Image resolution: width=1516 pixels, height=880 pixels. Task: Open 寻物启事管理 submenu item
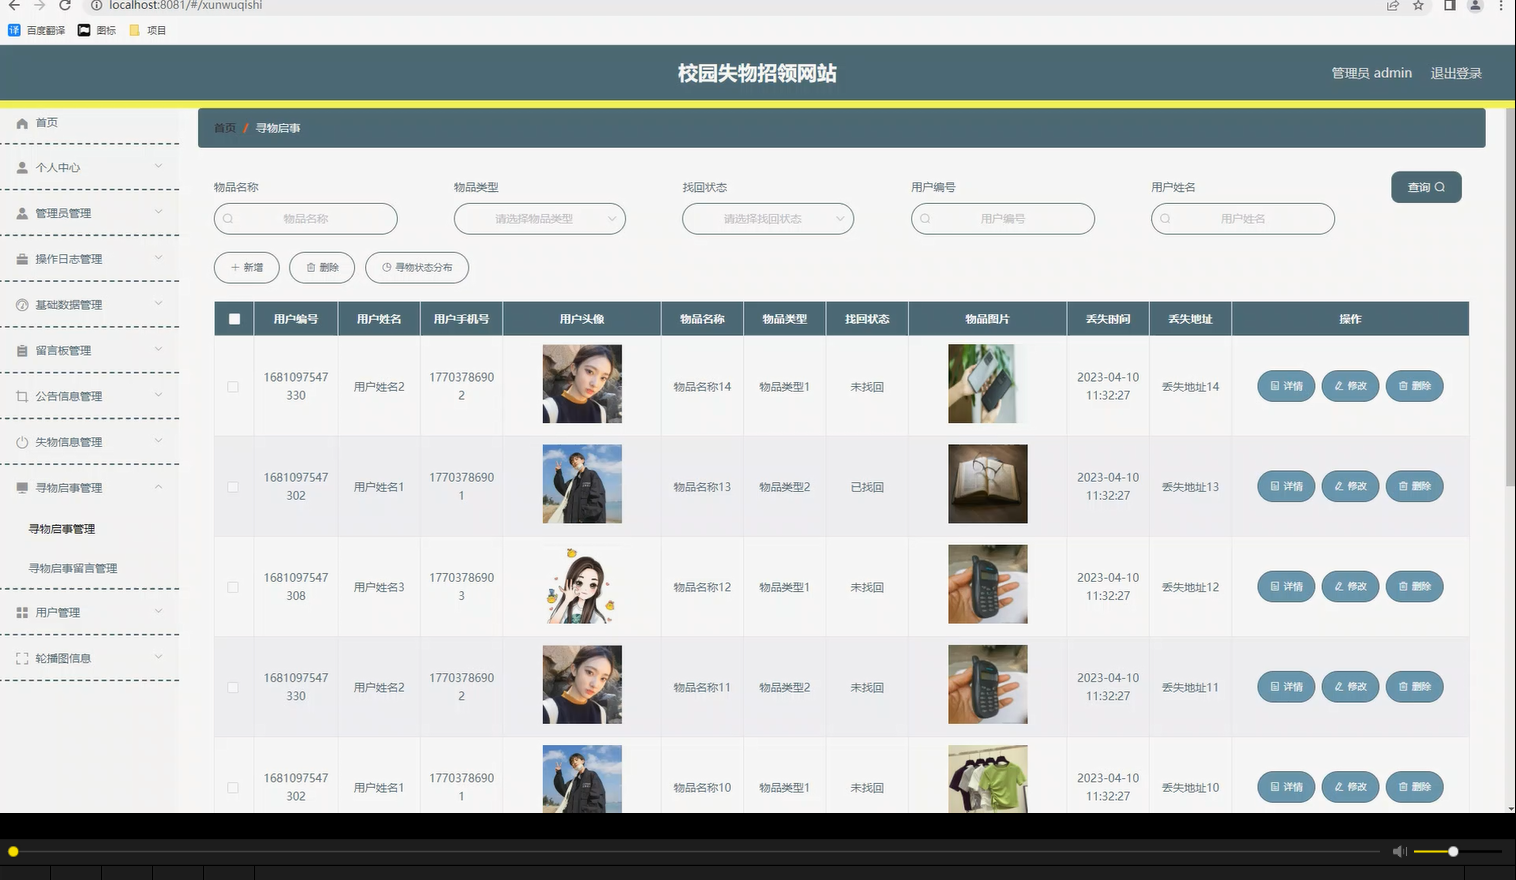[62, 529]
